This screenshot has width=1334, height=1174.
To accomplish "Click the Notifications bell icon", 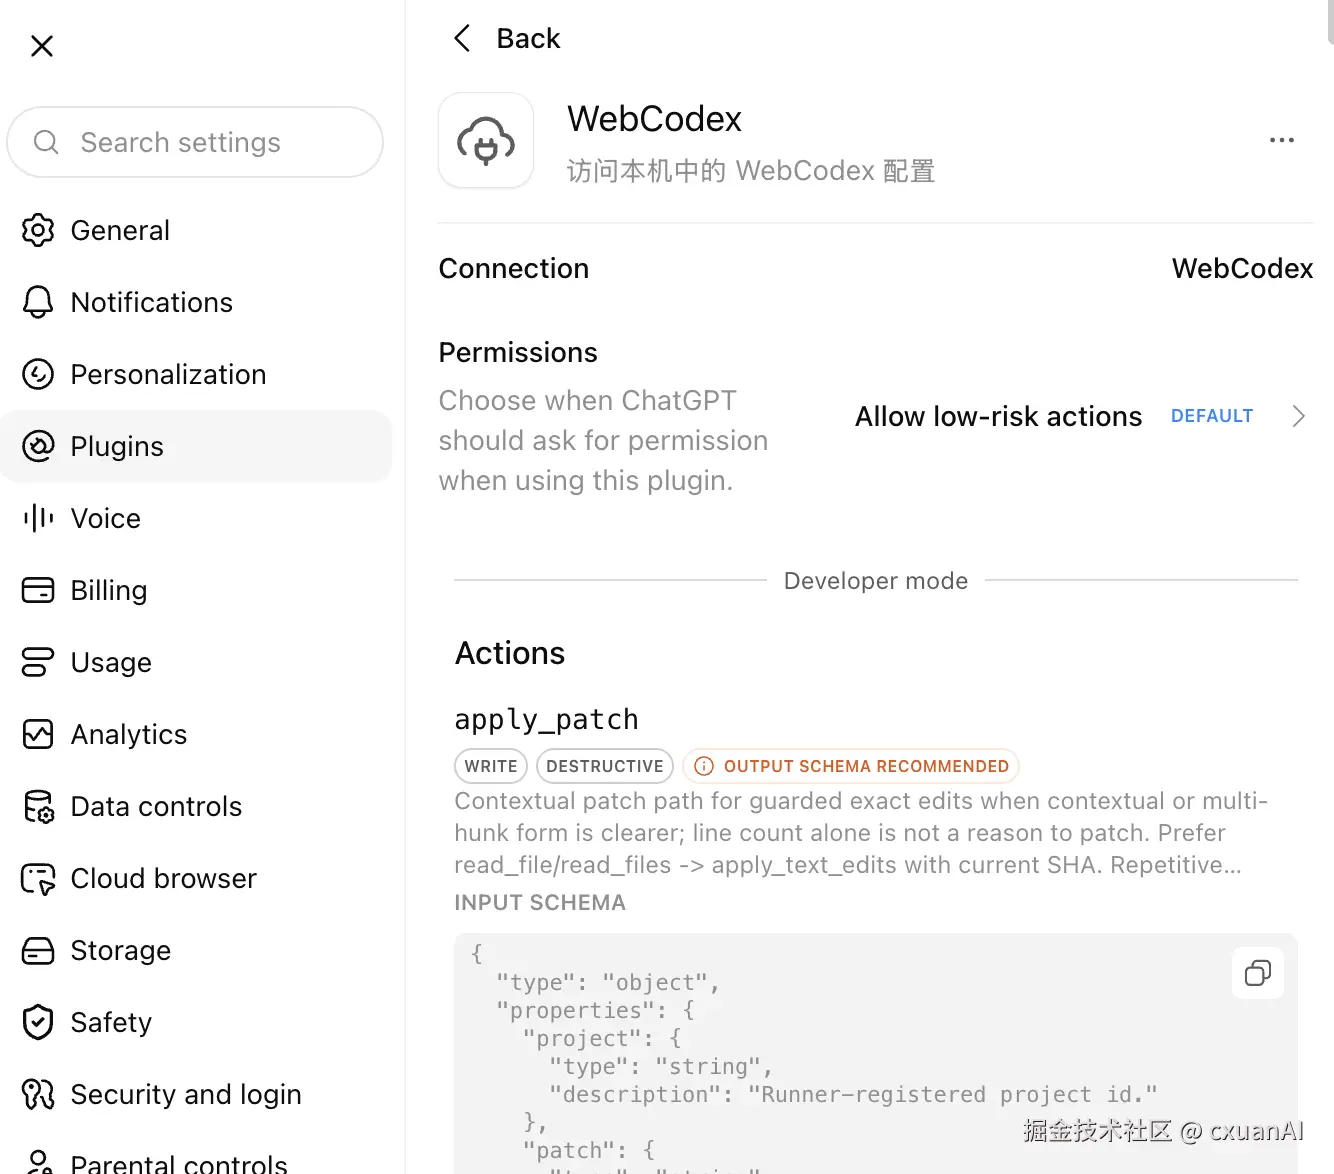I will click(38, 302).
